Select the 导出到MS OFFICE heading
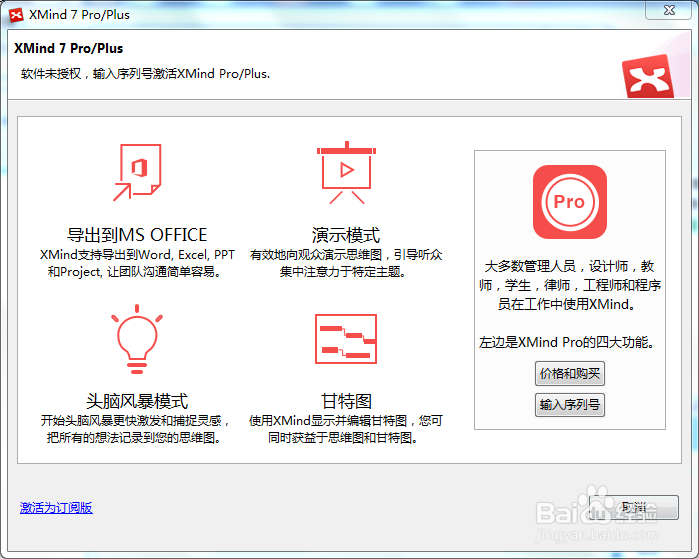 pos(137,235)
